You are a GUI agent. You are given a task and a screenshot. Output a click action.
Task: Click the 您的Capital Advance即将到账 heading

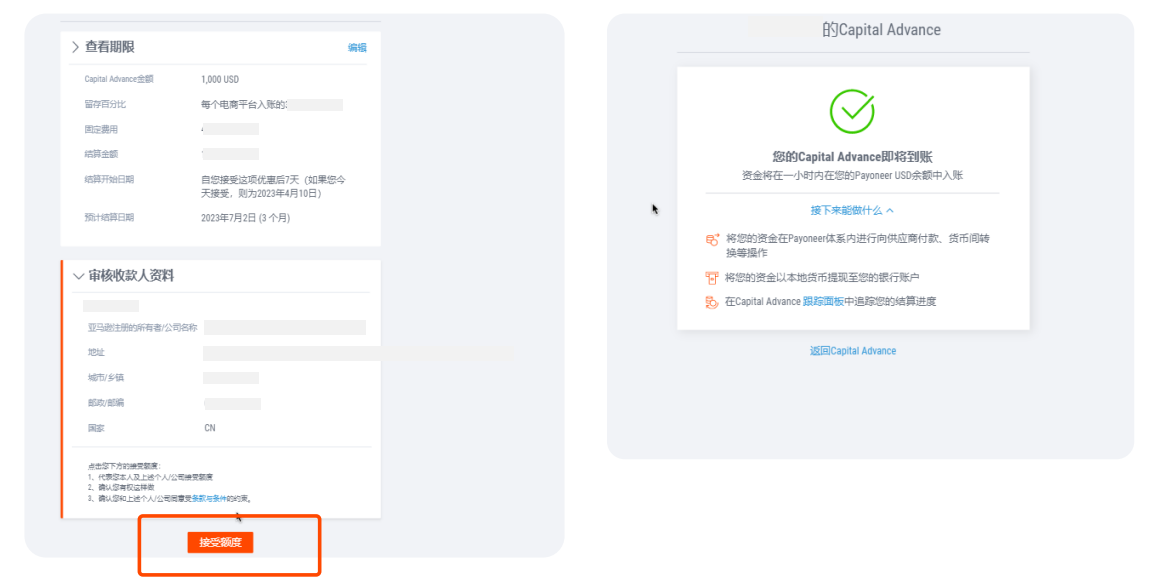pos(852,157)
